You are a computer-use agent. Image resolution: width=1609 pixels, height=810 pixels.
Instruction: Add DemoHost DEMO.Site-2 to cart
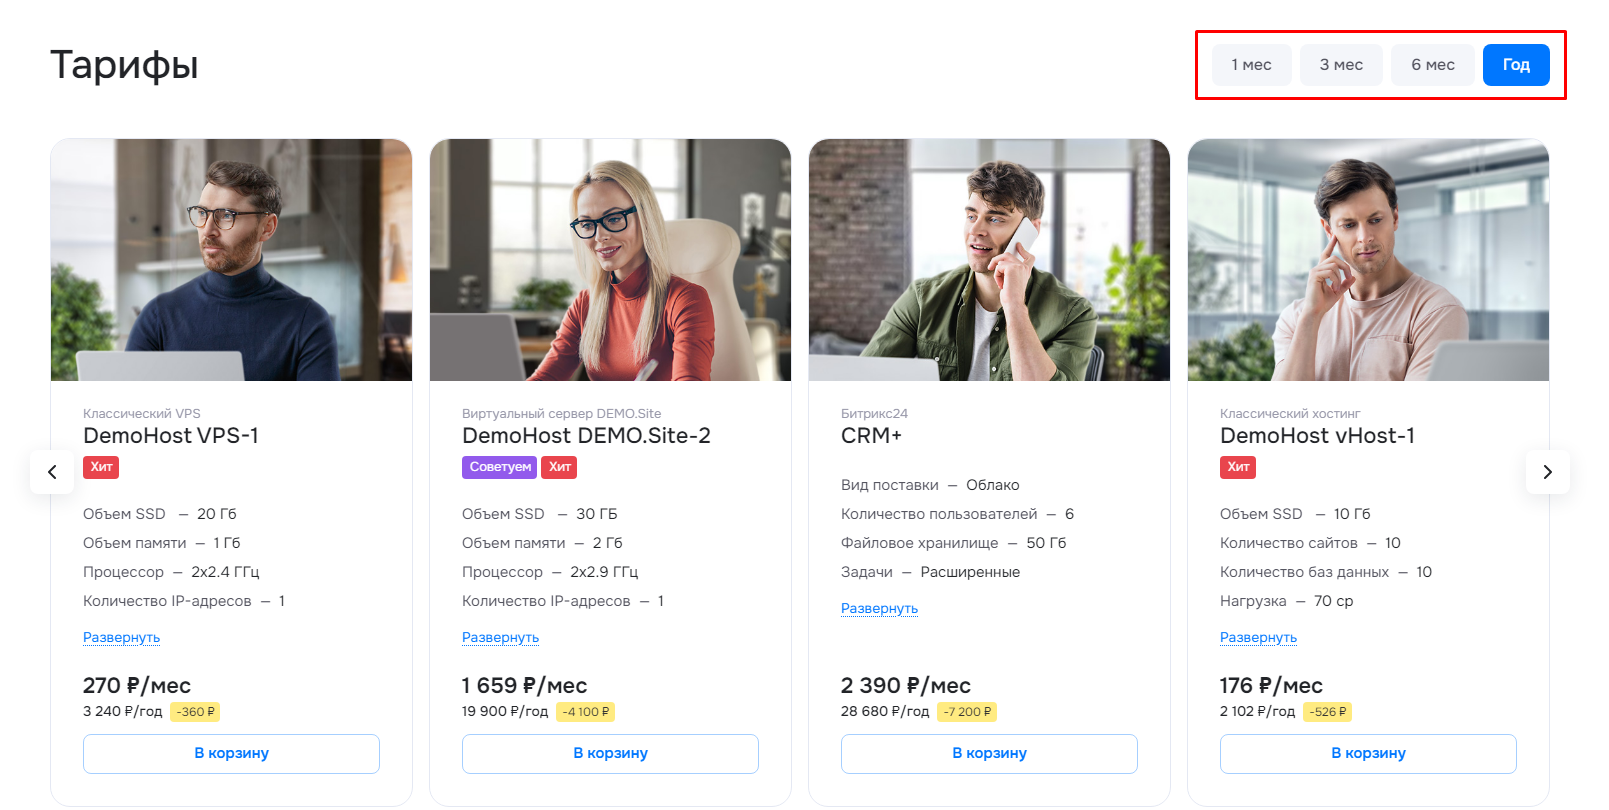(610, 754)
